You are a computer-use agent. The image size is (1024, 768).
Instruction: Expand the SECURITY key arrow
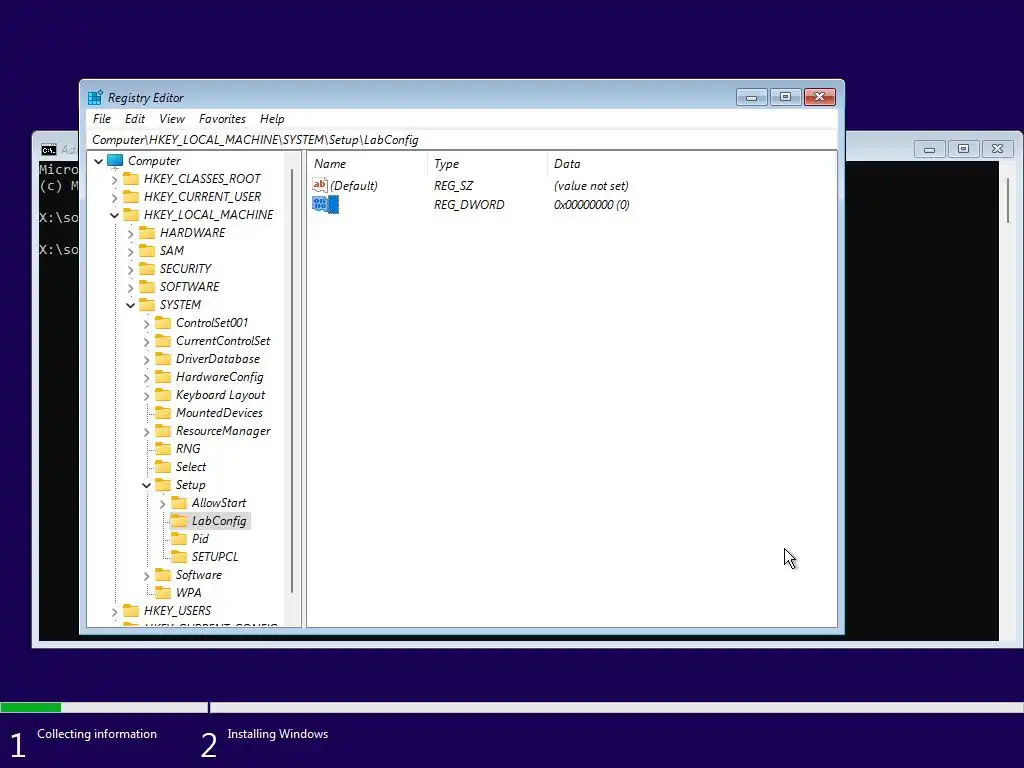[x=131, y=269]
